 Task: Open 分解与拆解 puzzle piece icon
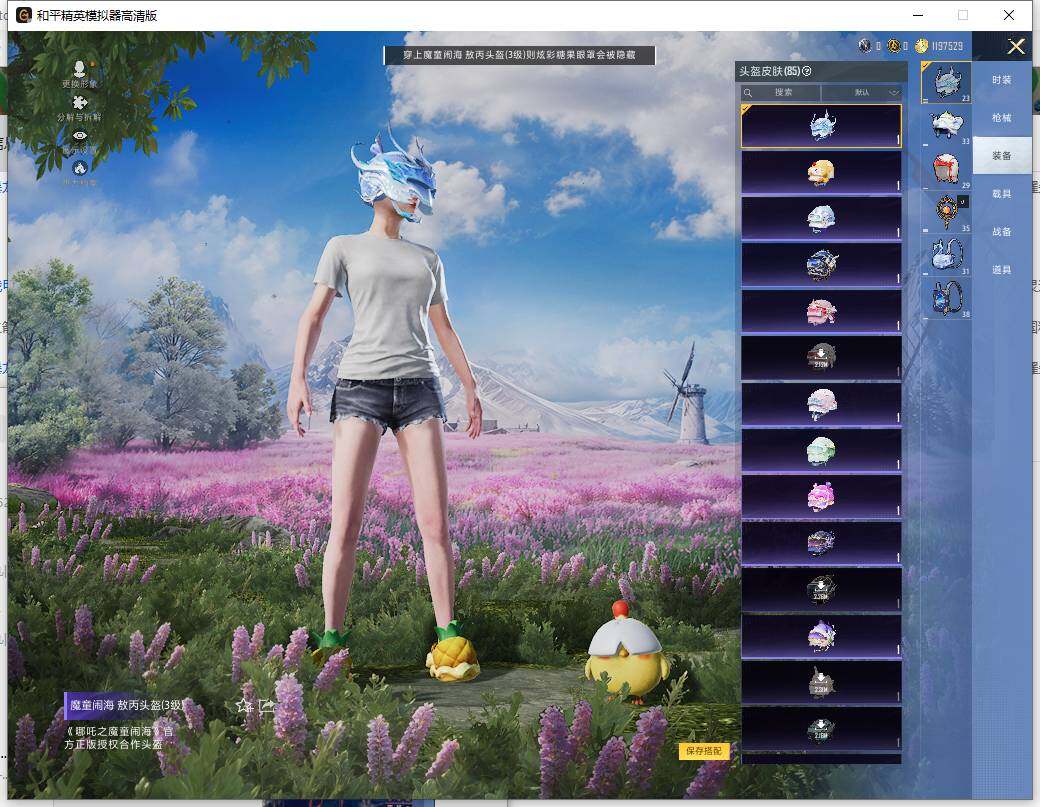80,108
